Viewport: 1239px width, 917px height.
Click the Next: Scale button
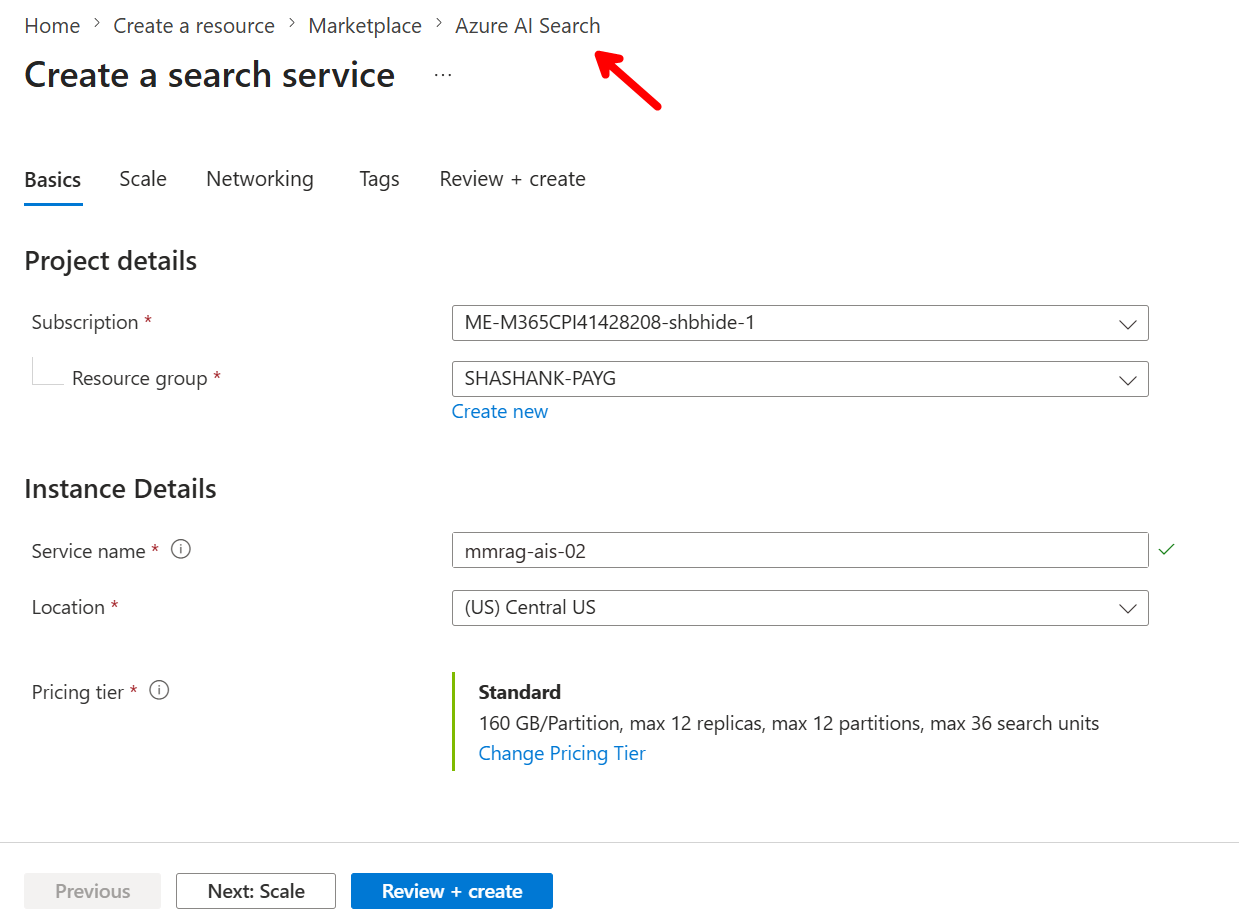[256, 891]
